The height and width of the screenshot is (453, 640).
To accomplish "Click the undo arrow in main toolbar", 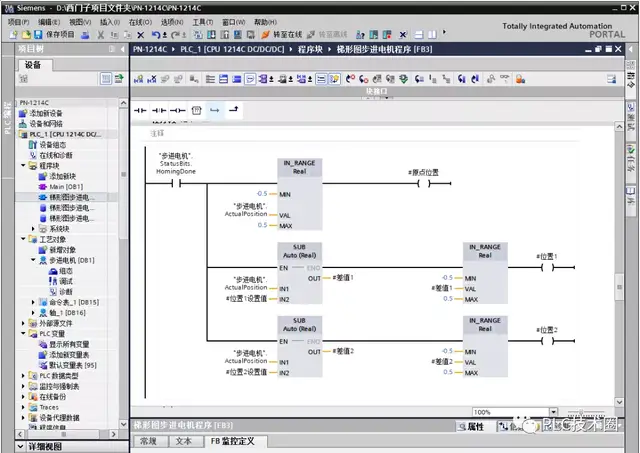I will (156, 34).
